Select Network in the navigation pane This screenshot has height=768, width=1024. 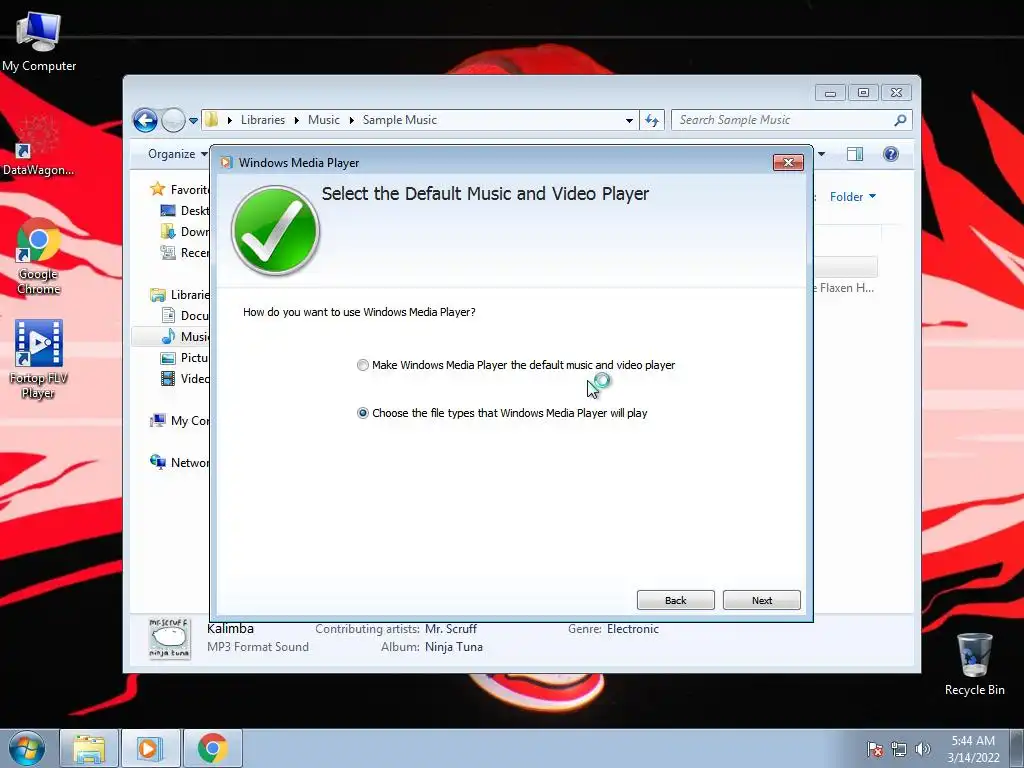180,463
